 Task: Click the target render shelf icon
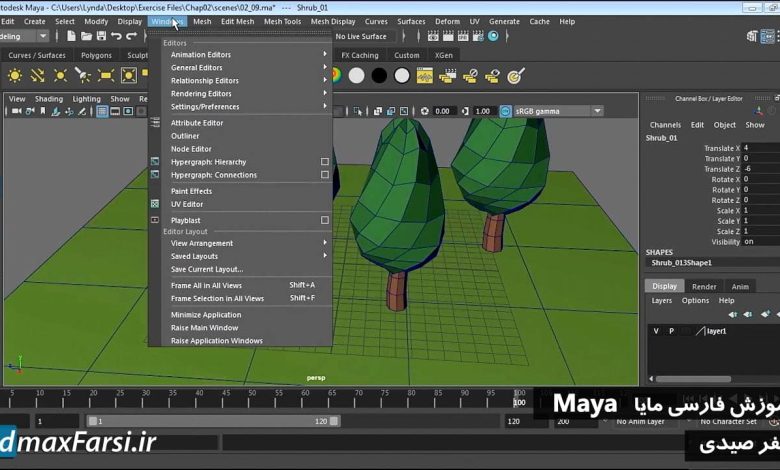[x=516, y=76]
